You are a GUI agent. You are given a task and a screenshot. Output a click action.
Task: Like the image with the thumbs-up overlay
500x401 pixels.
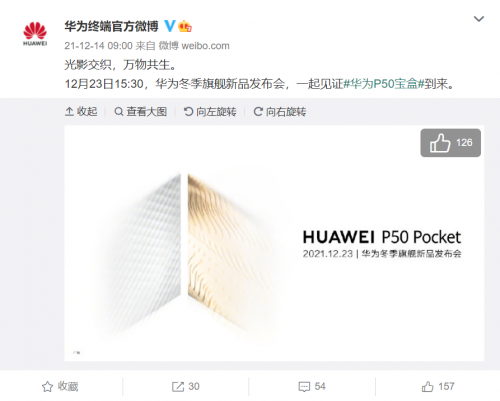click(450, 143)
